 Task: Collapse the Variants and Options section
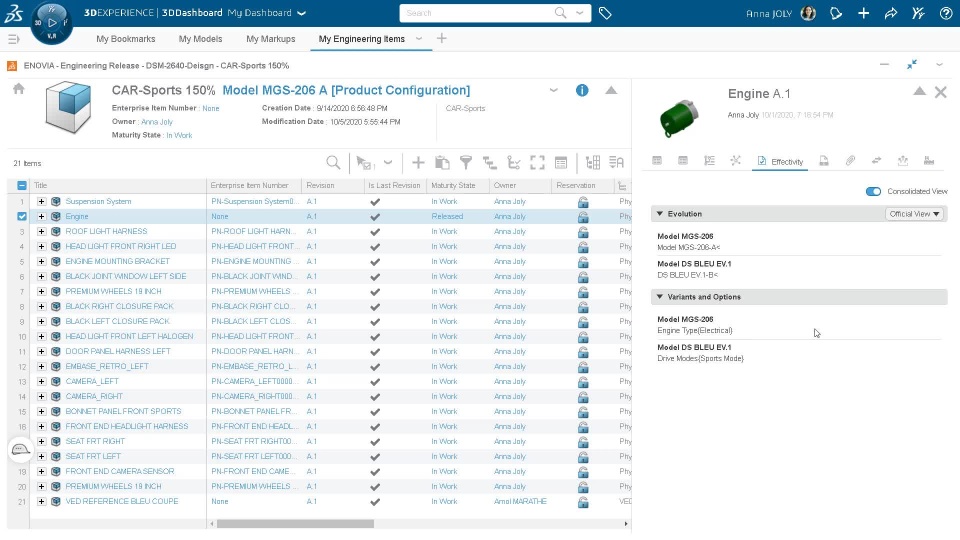tap(659, 297)
